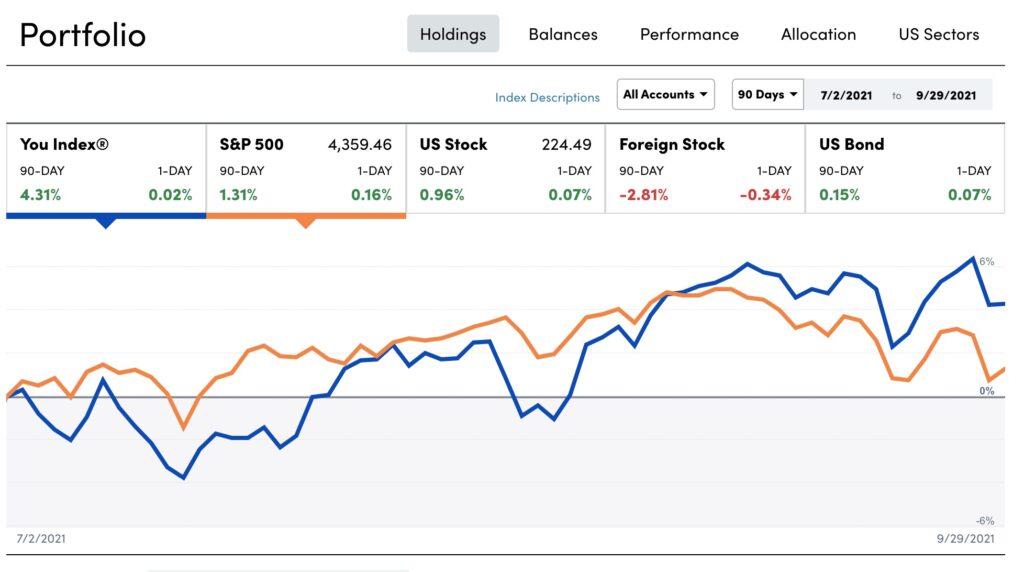The height and width of the screenshot is (572, 1024).
Task: Click the S&P 500 1-day 0.16% value
Action: pos(371,195)
